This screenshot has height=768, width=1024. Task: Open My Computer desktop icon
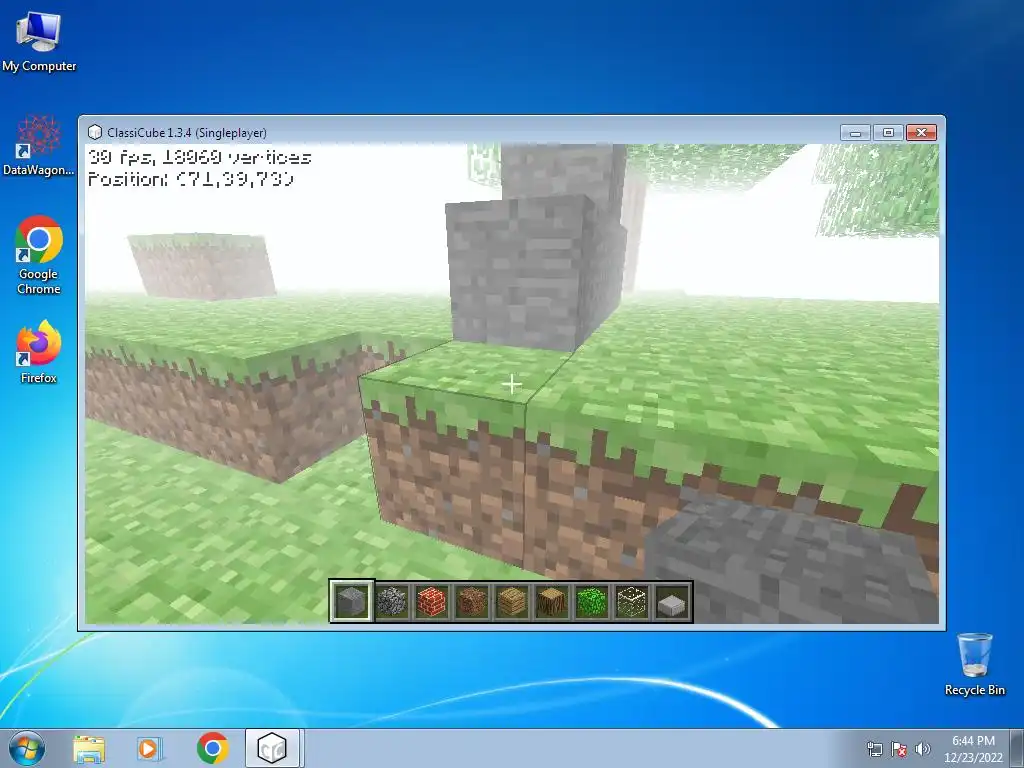(x=39, y=40)
